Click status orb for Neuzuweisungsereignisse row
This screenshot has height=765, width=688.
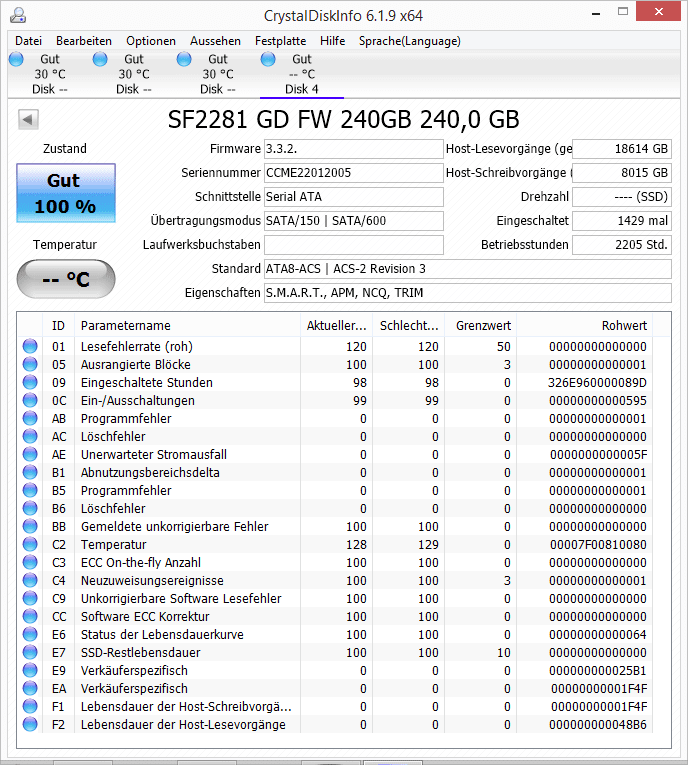30,581
